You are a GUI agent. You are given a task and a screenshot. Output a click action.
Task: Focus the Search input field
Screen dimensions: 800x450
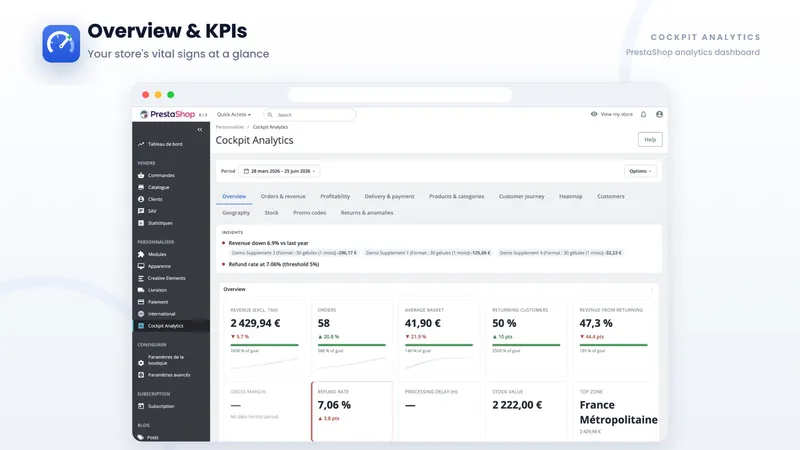[x=310, y=115]
